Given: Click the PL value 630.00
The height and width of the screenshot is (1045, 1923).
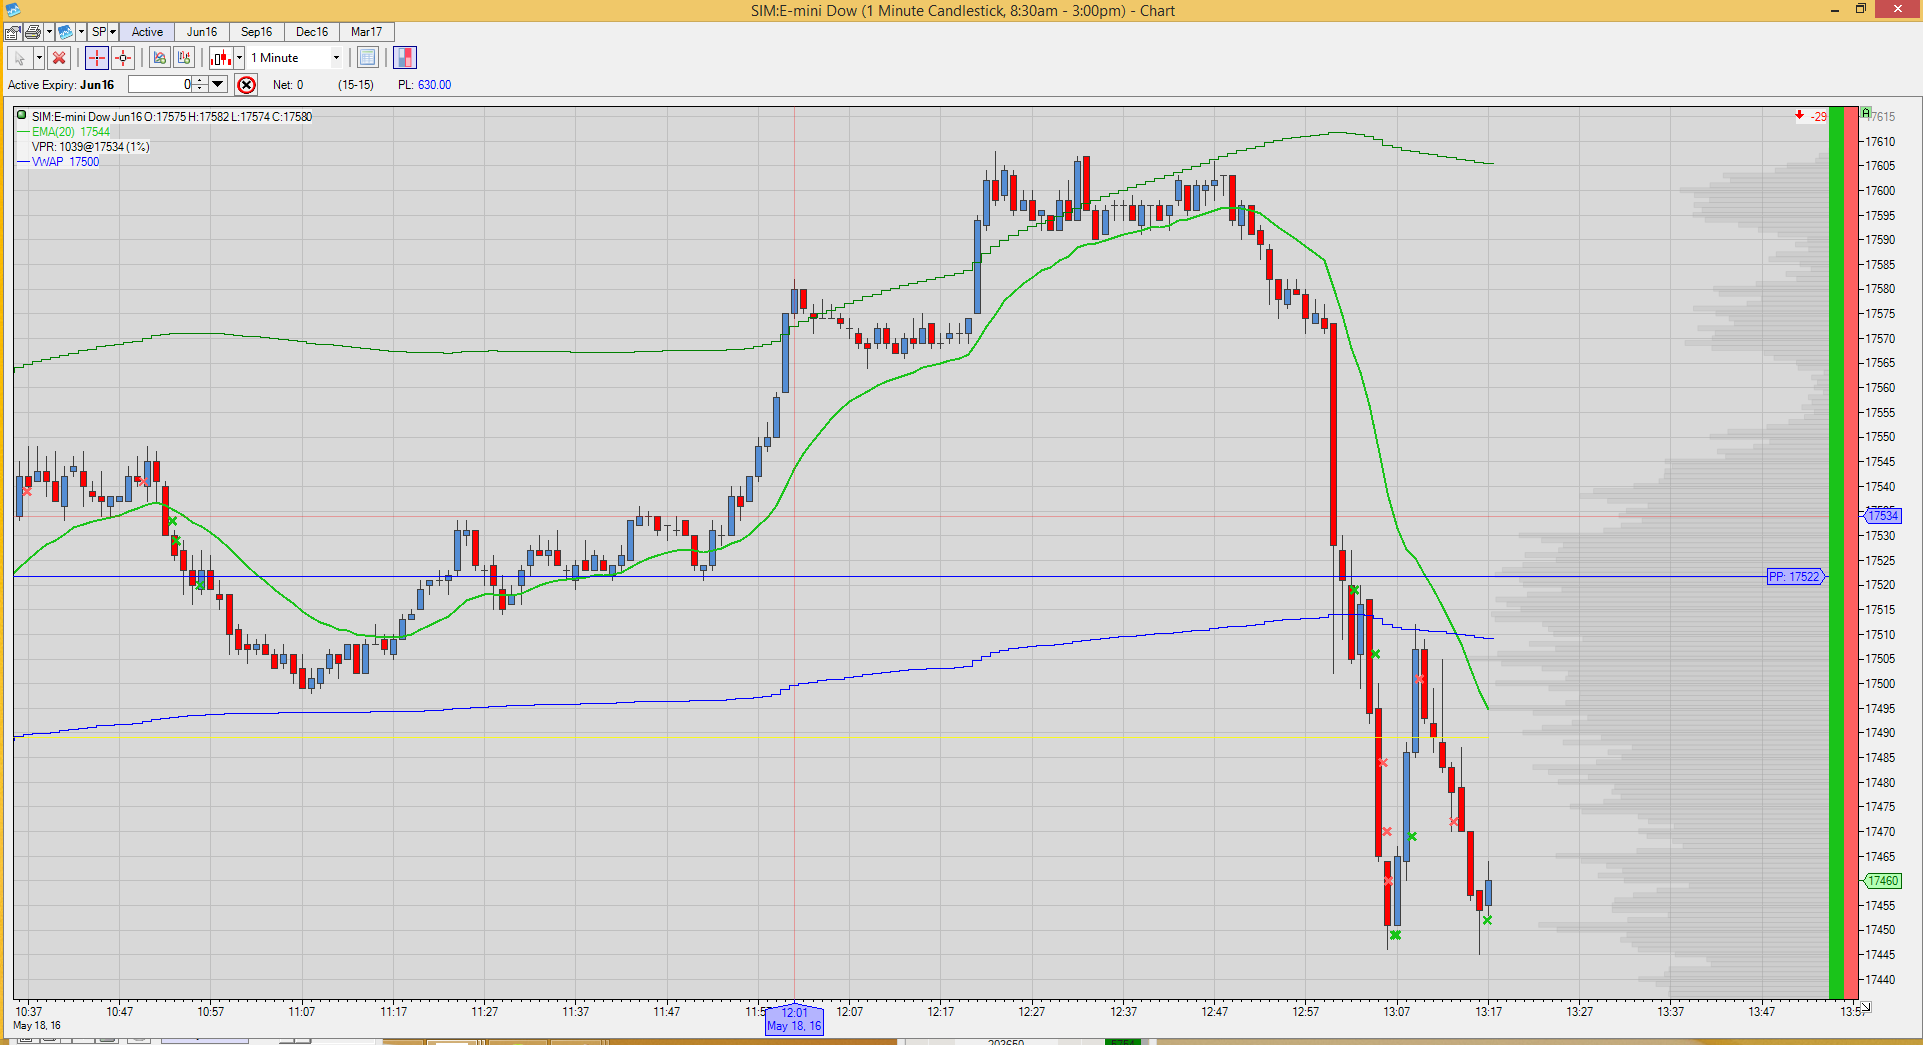Looking at the screenshot, I should 434,85.
